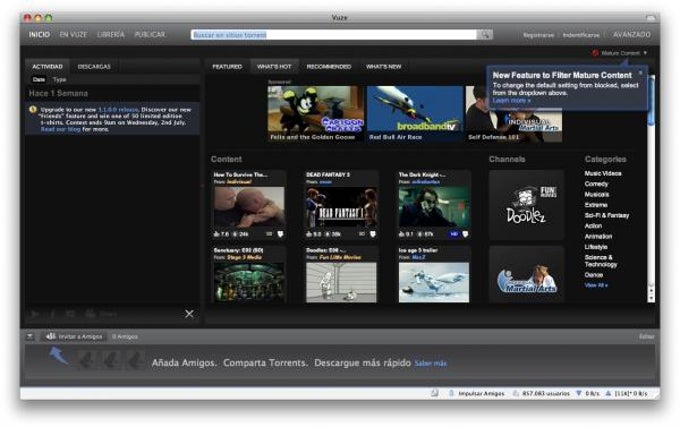Select the WHAT'S HOT tab
Image resolution: width=680 pixels, height=427 pixels.
pos(274,66)
